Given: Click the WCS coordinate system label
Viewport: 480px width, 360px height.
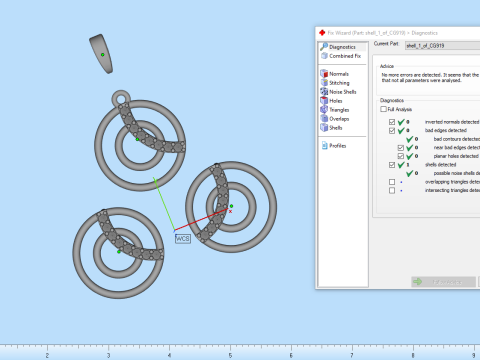Looking at the screenshot, I should 183,239.
